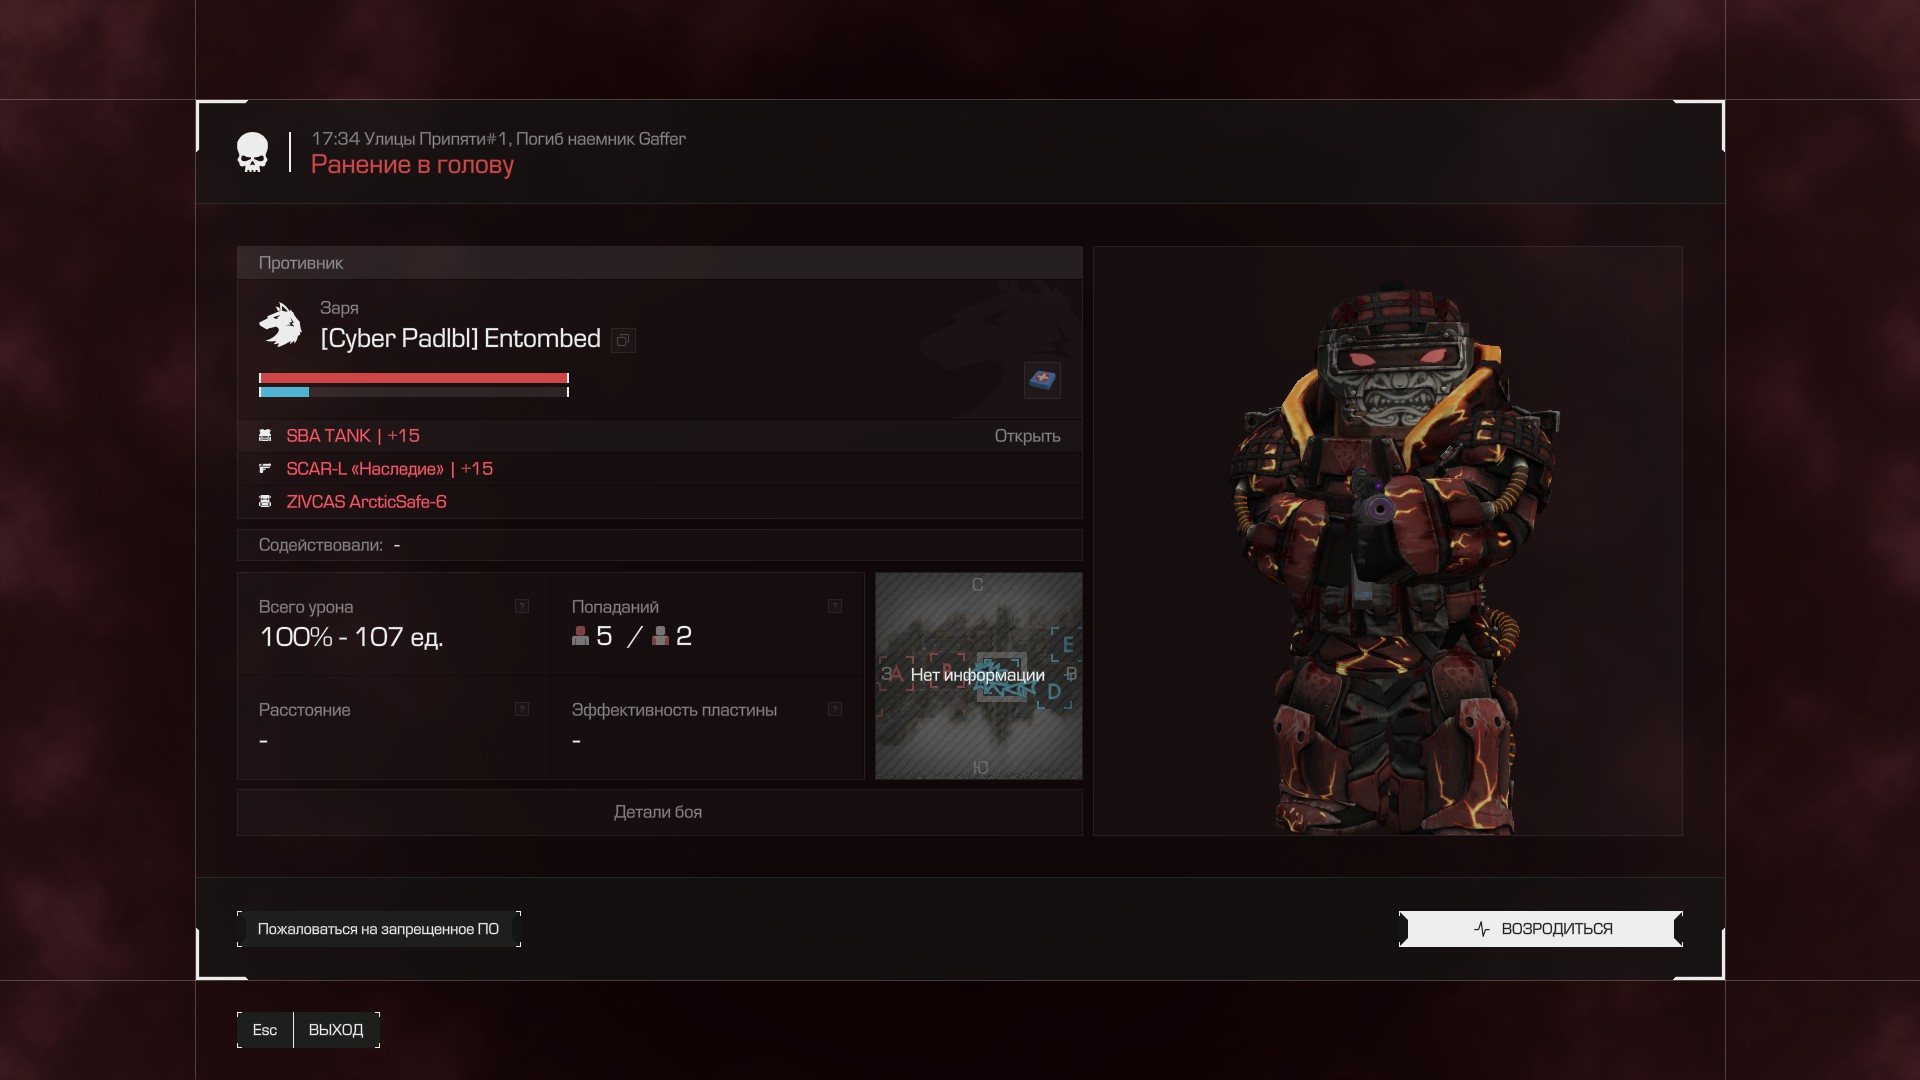This screenshot has width=1920, height=1080.
Task: Click the enemy red health bar
Action: (x=413, y=378)
